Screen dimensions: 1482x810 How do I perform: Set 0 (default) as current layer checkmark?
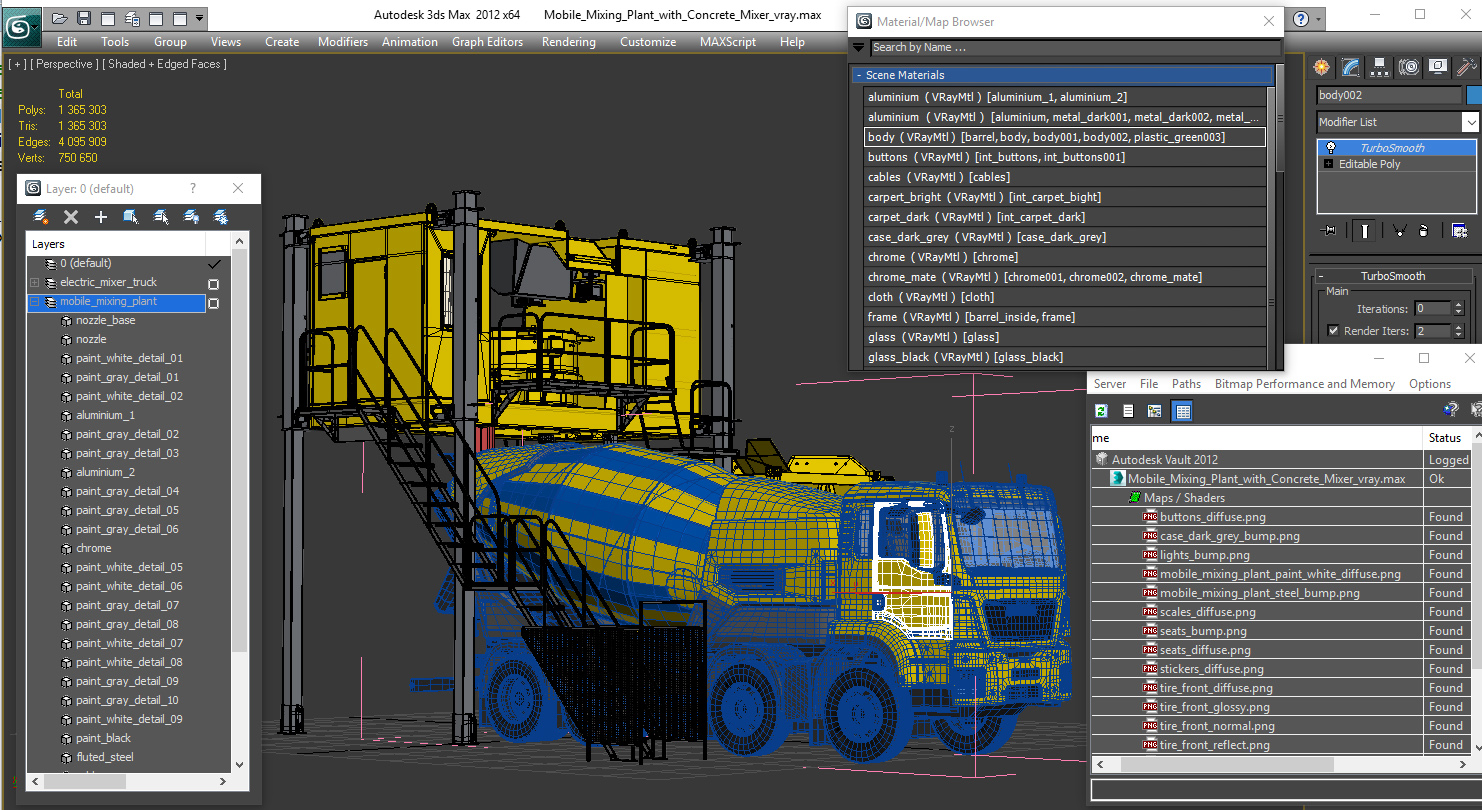213,263
